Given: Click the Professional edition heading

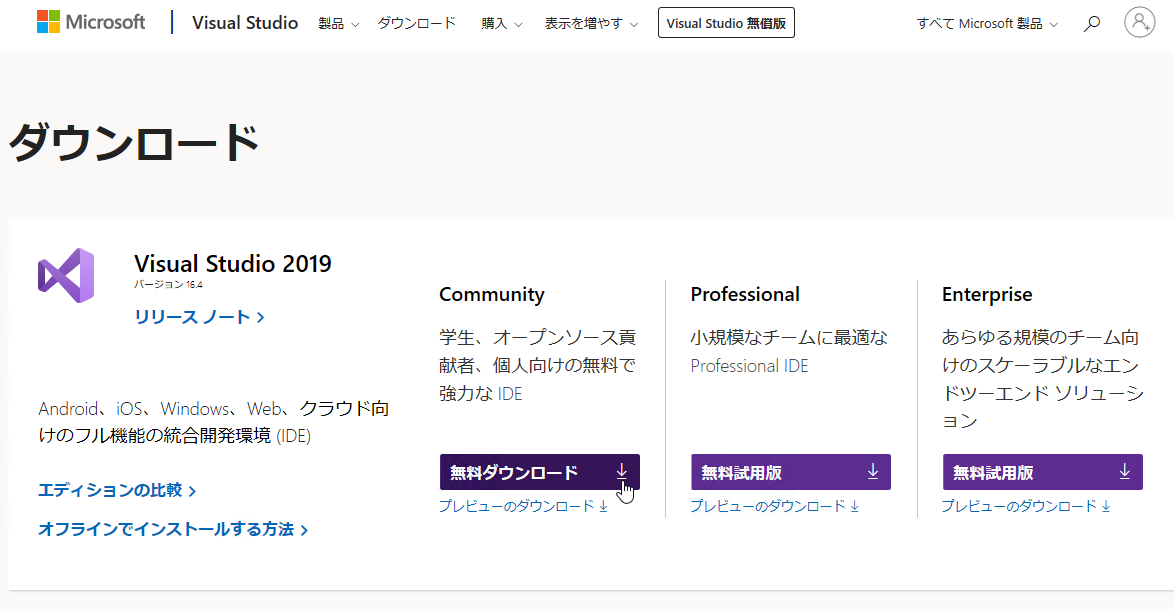Looking at the screenshot, I should 745,294.
